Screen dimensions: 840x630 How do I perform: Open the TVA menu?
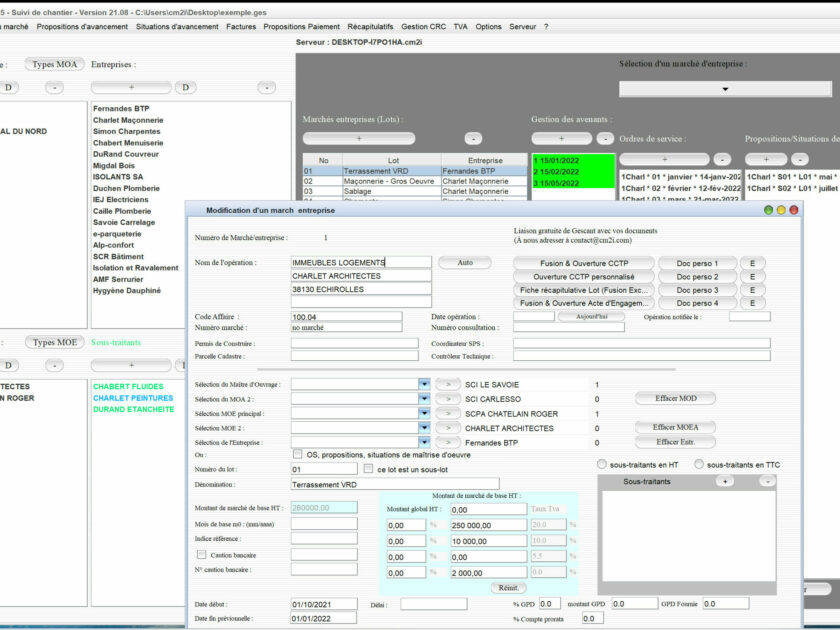coord(460,26)
